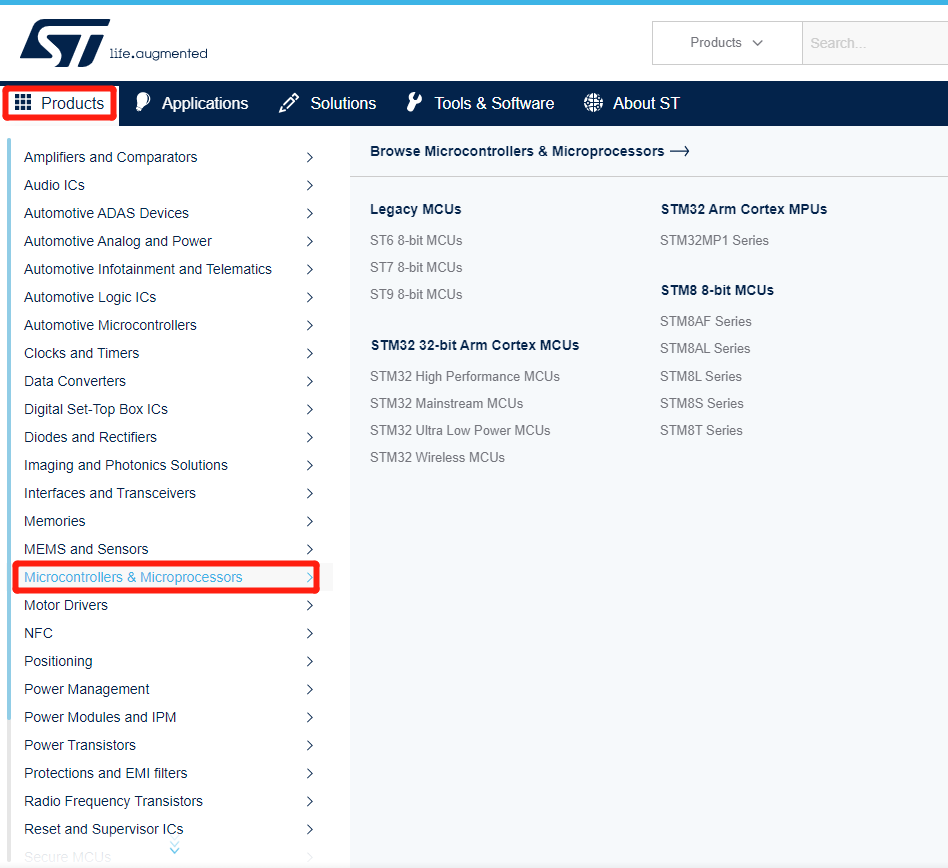Expand Data Converters chevron
The height and width of the screenshot is (868, 948).
coord(310,381)
